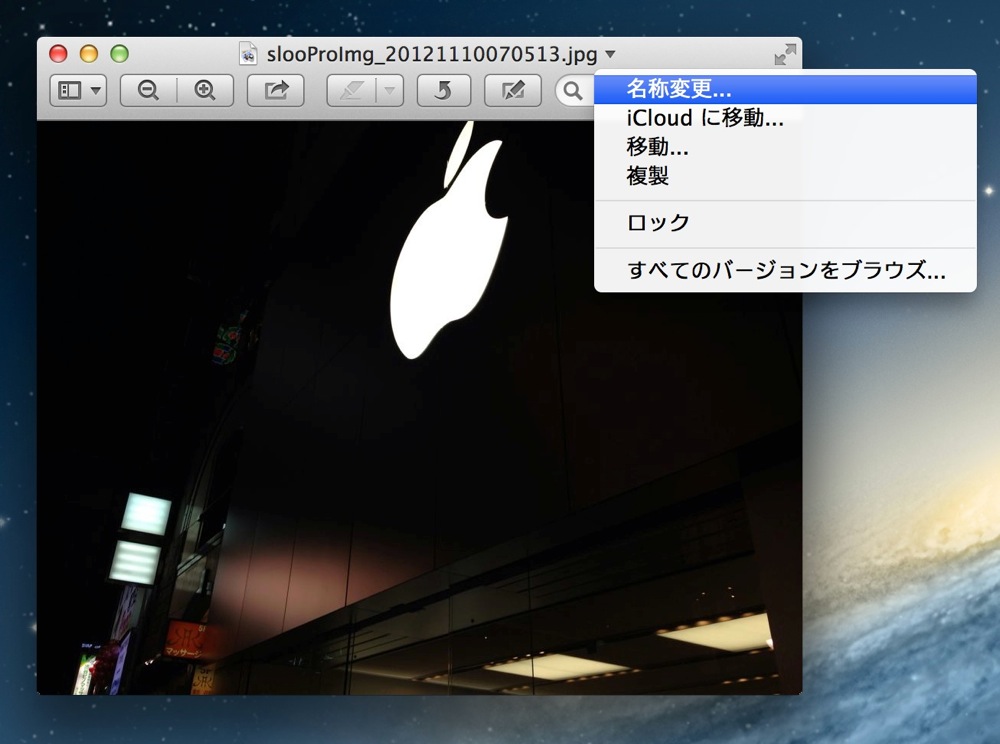This screenshot has width=1000, height=744.
Task: Show the edit toolbar with pencil icon
Action: [513, 91]
